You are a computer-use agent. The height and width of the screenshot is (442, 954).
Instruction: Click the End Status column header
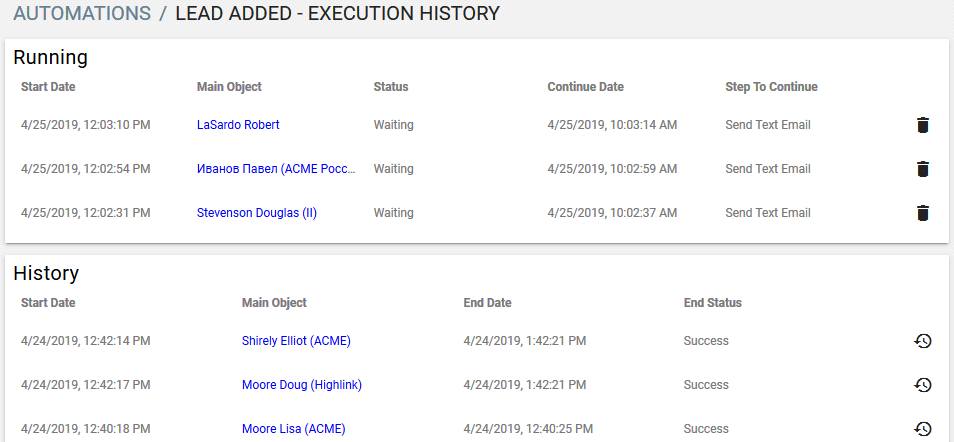tap(712, 303)
